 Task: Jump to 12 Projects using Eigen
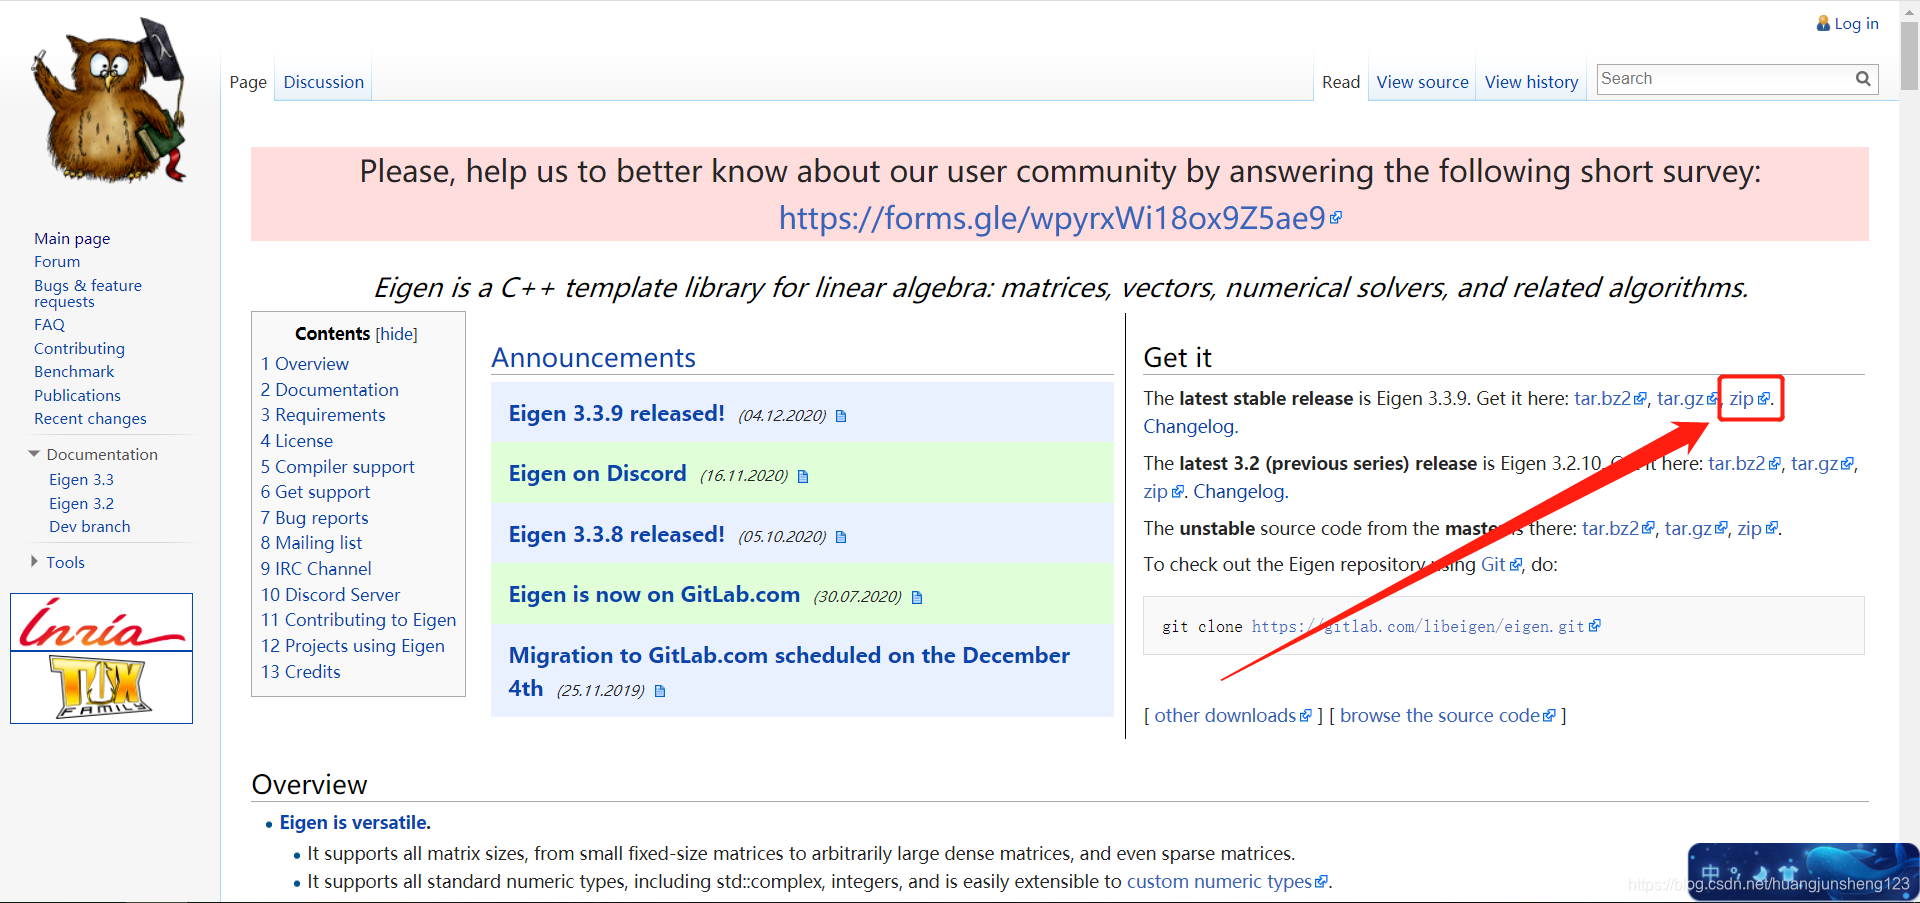click(353, 646)
